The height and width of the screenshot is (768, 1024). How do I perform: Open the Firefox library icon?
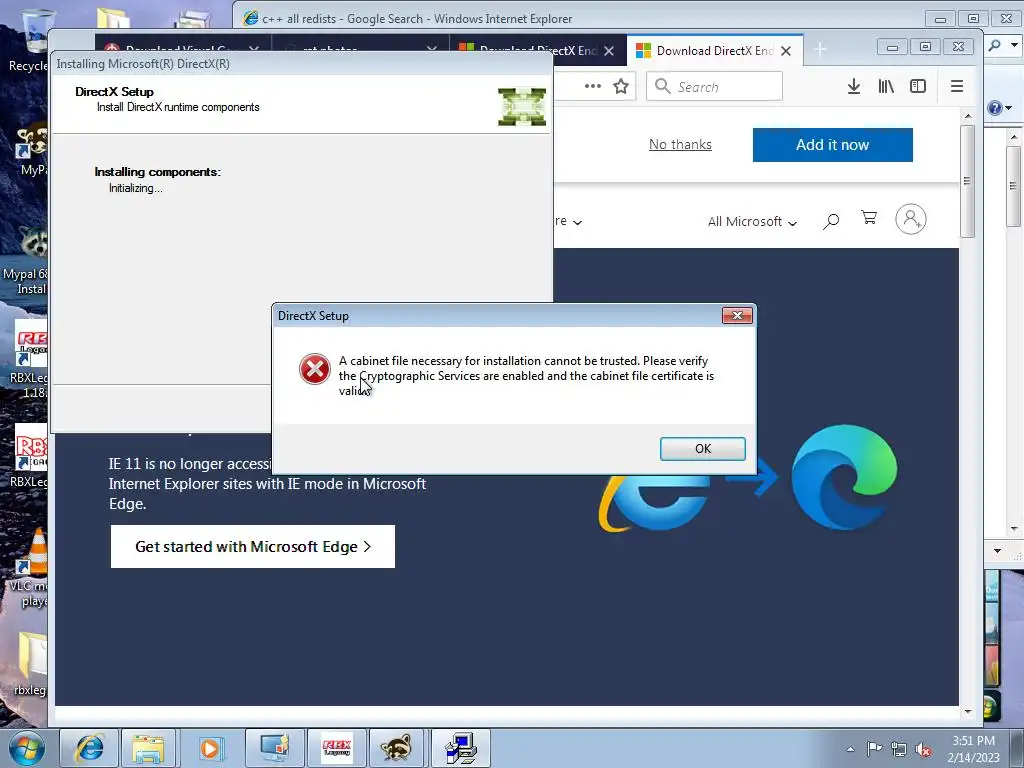coord(886,86)
